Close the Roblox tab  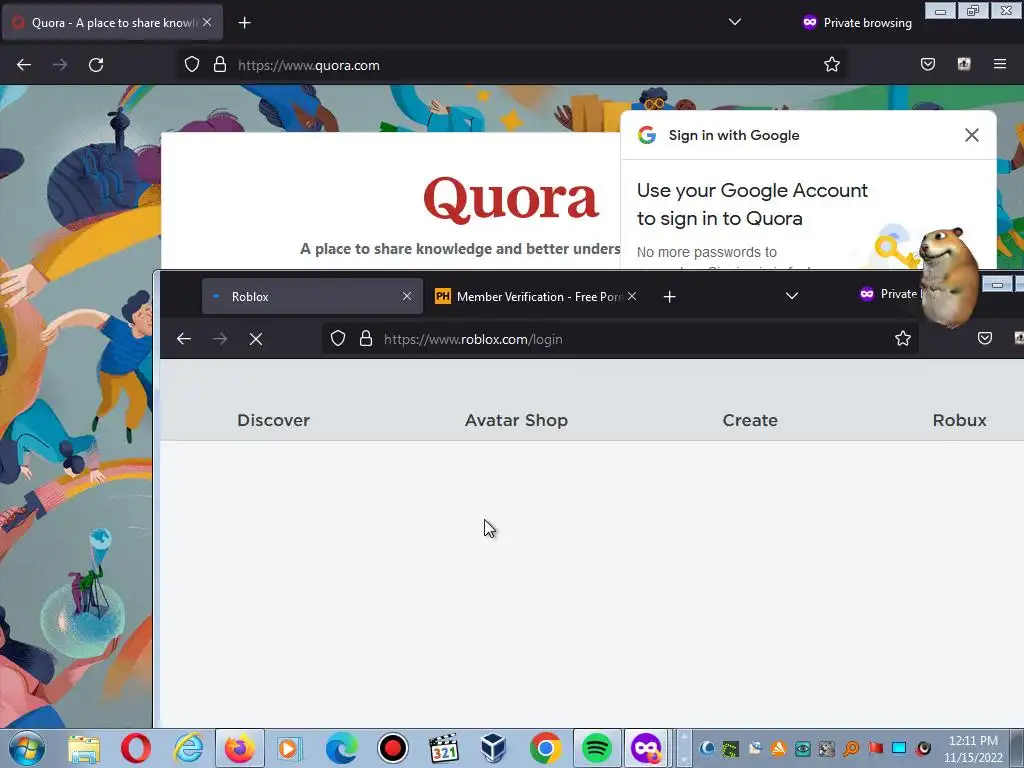coord(407,296)
